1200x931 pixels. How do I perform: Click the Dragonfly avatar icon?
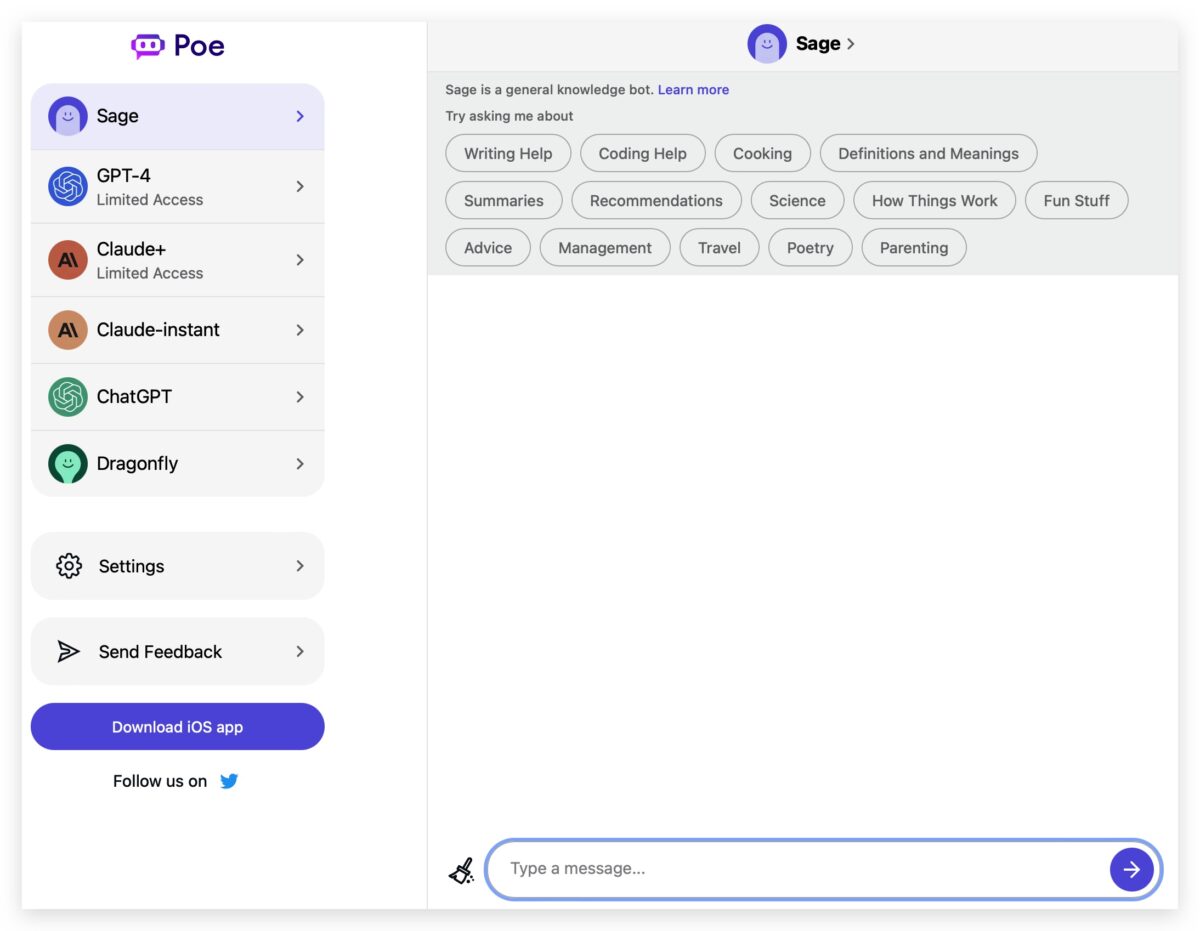pos(68,464)
